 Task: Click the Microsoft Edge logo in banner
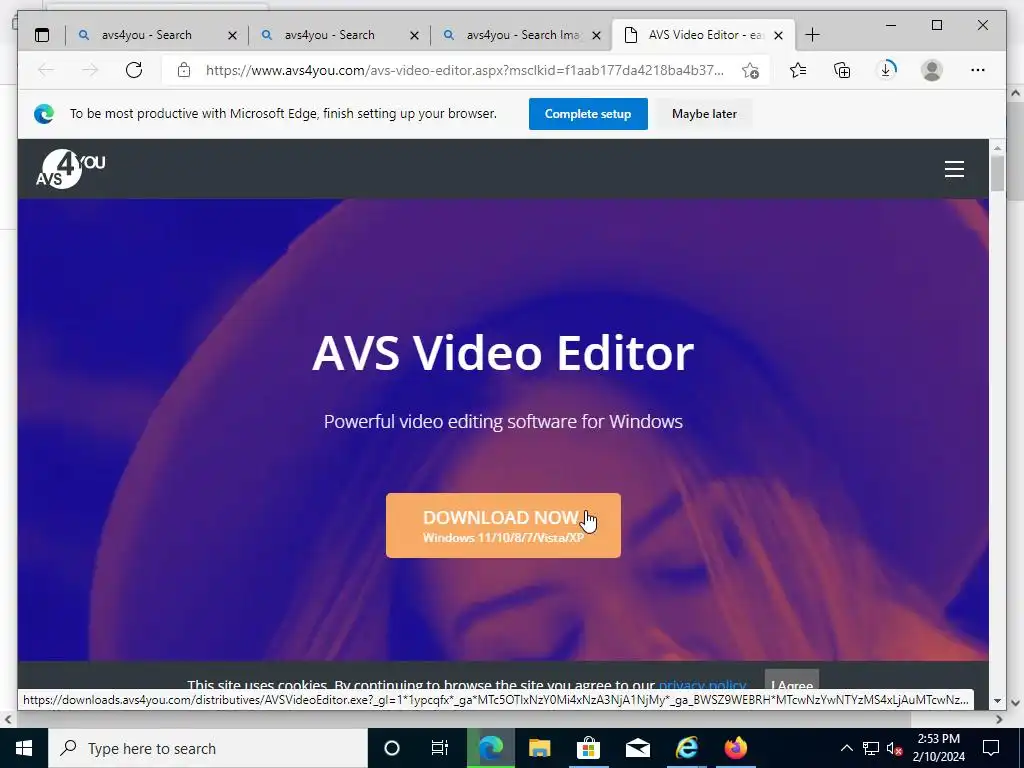pos(44,114)
